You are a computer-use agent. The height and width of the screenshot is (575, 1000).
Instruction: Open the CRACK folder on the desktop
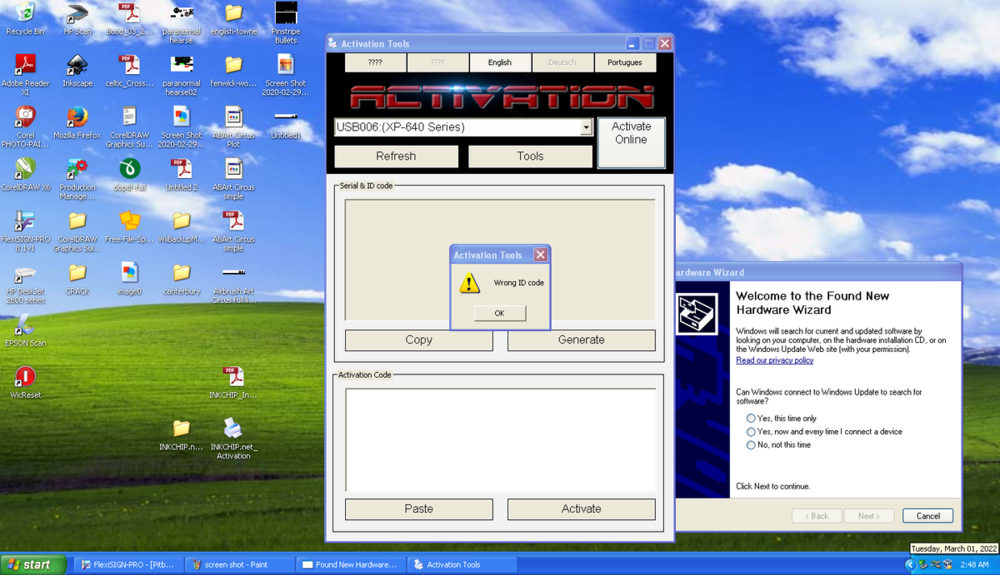pos(77,279)
